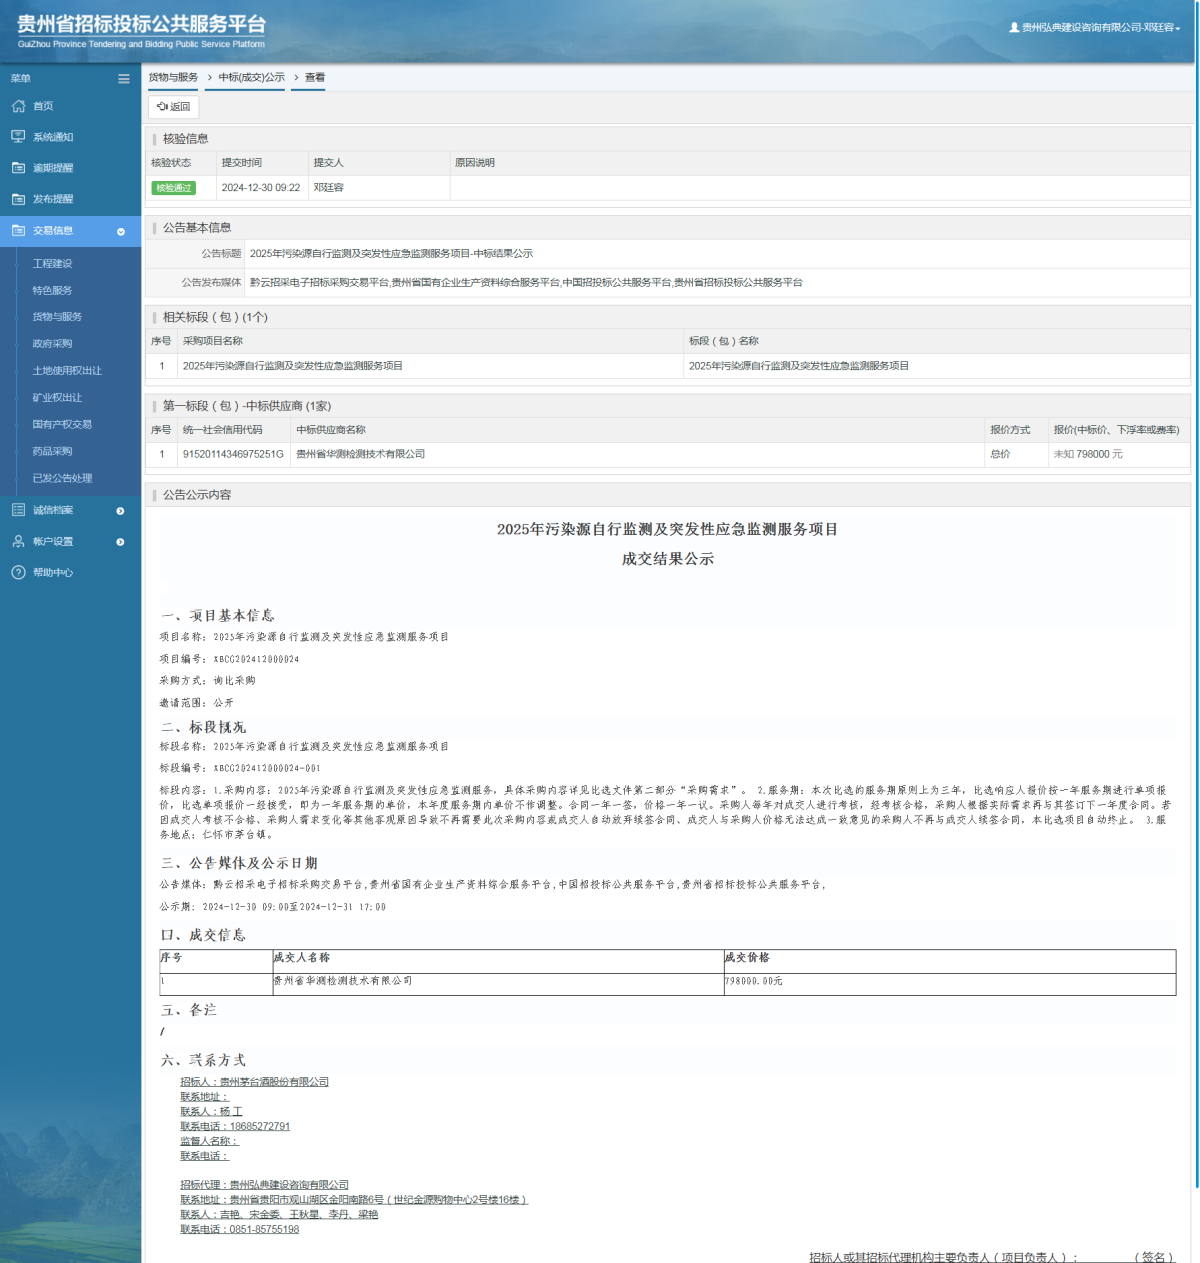Click supplier name 贵州省华测检测技术有限公司 in table
1200x1263 pixels.
tap(361, 454)
